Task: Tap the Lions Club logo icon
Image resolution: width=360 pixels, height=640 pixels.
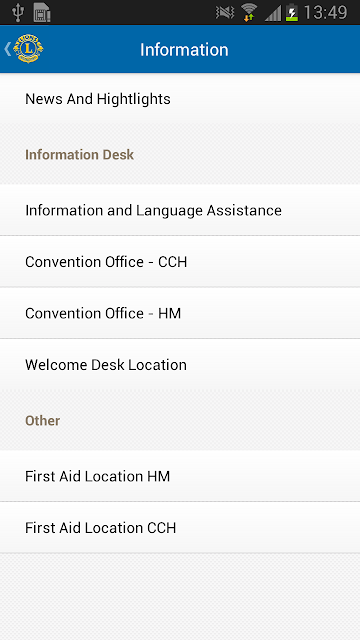Action: (x=28, y=49)
